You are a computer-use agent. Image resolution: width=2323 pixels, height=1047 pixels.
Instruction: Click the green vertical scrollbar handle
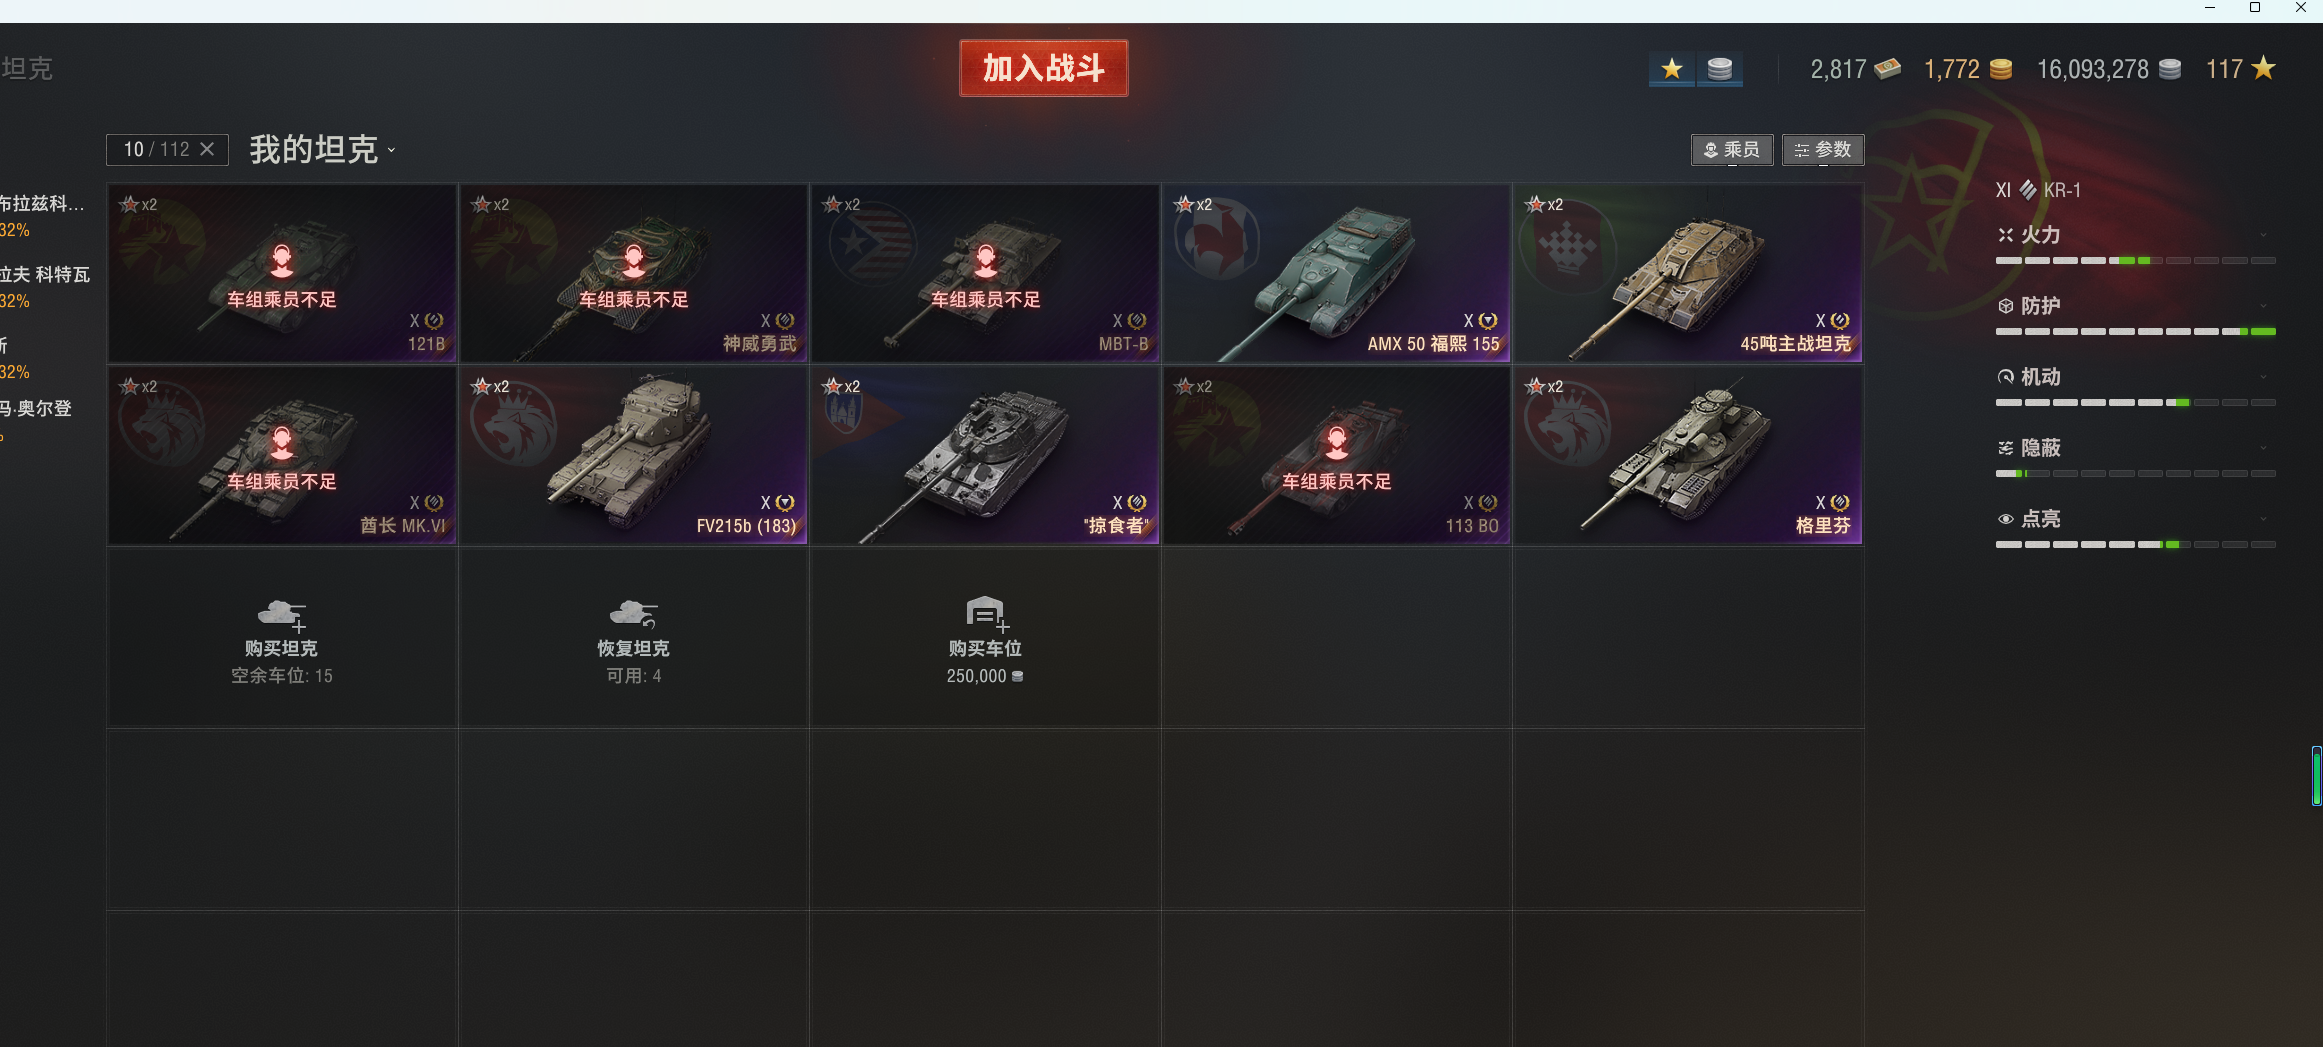(x=2317, y=775)
